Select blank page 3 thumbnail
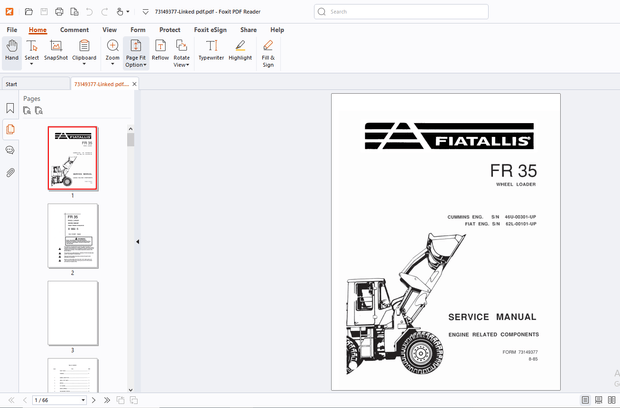The image size is (620, 408). point(73,313)
